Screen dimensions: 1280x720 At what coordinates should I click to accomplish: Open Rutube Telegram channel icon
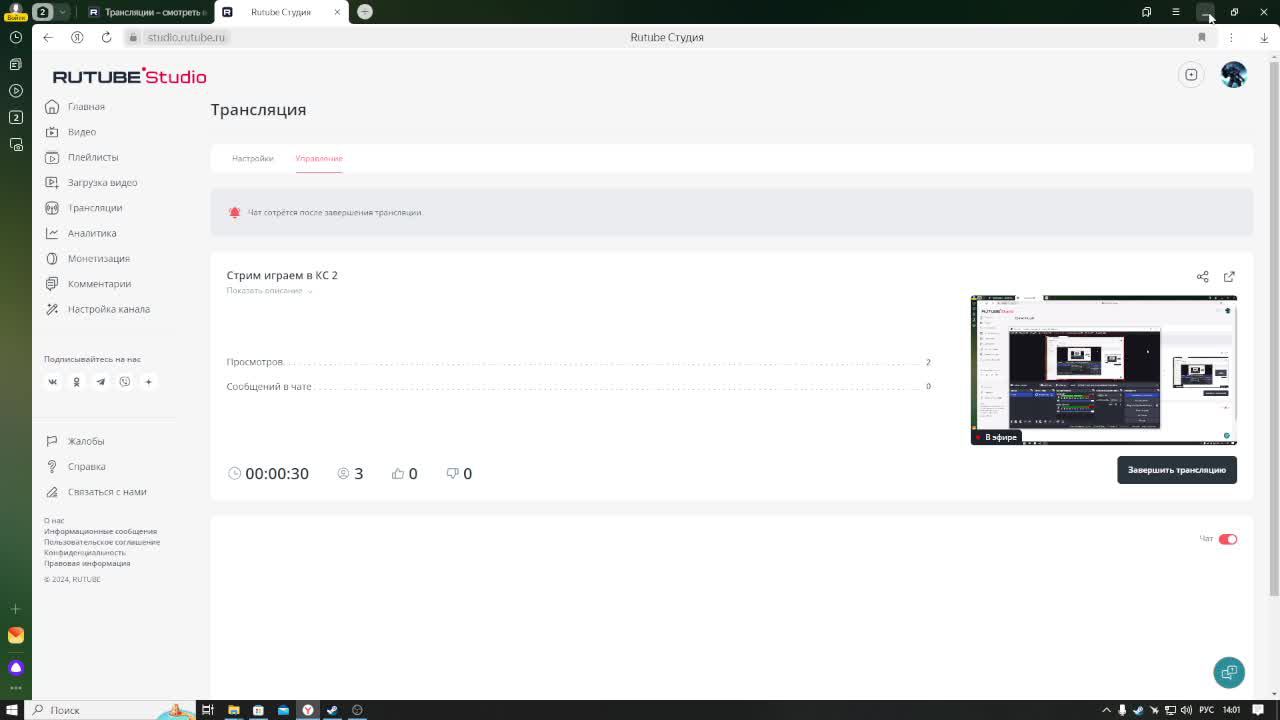[x=100, y=382]
